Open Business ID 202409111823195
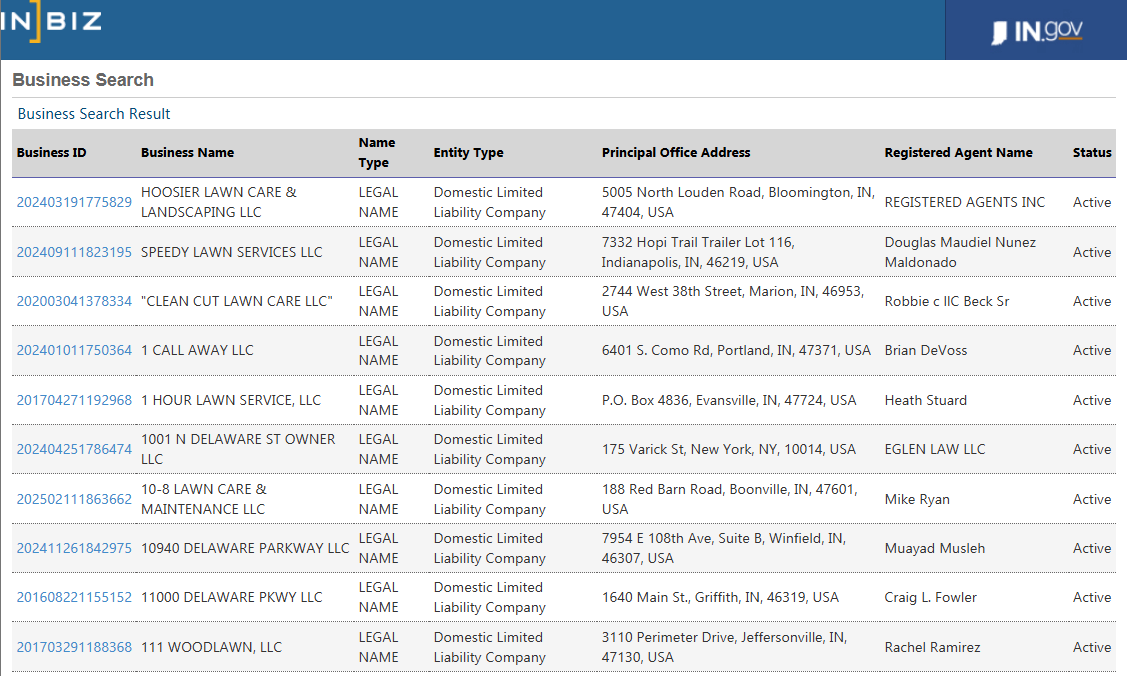 74,252
